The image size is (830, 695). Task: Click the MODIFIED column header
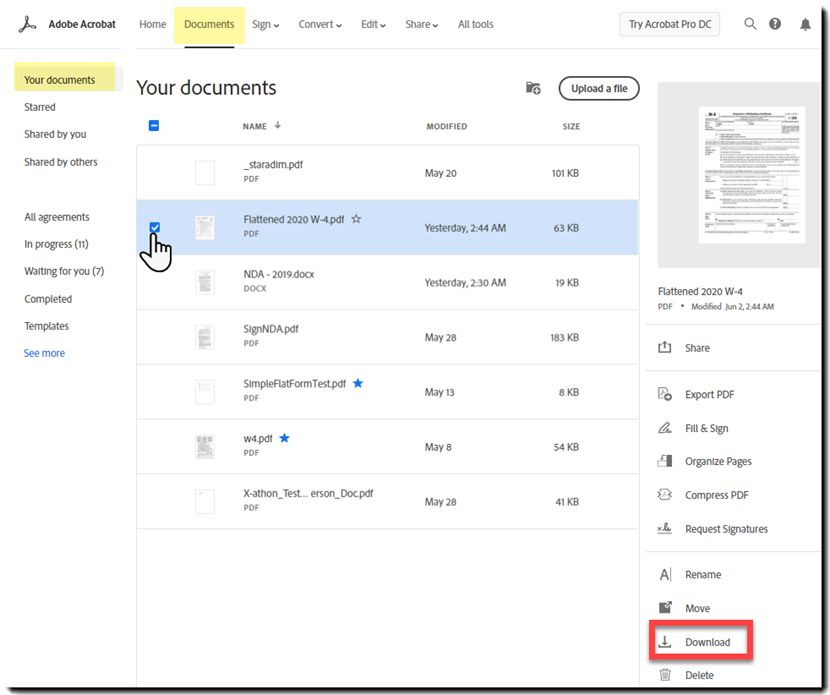coord(447,126)
